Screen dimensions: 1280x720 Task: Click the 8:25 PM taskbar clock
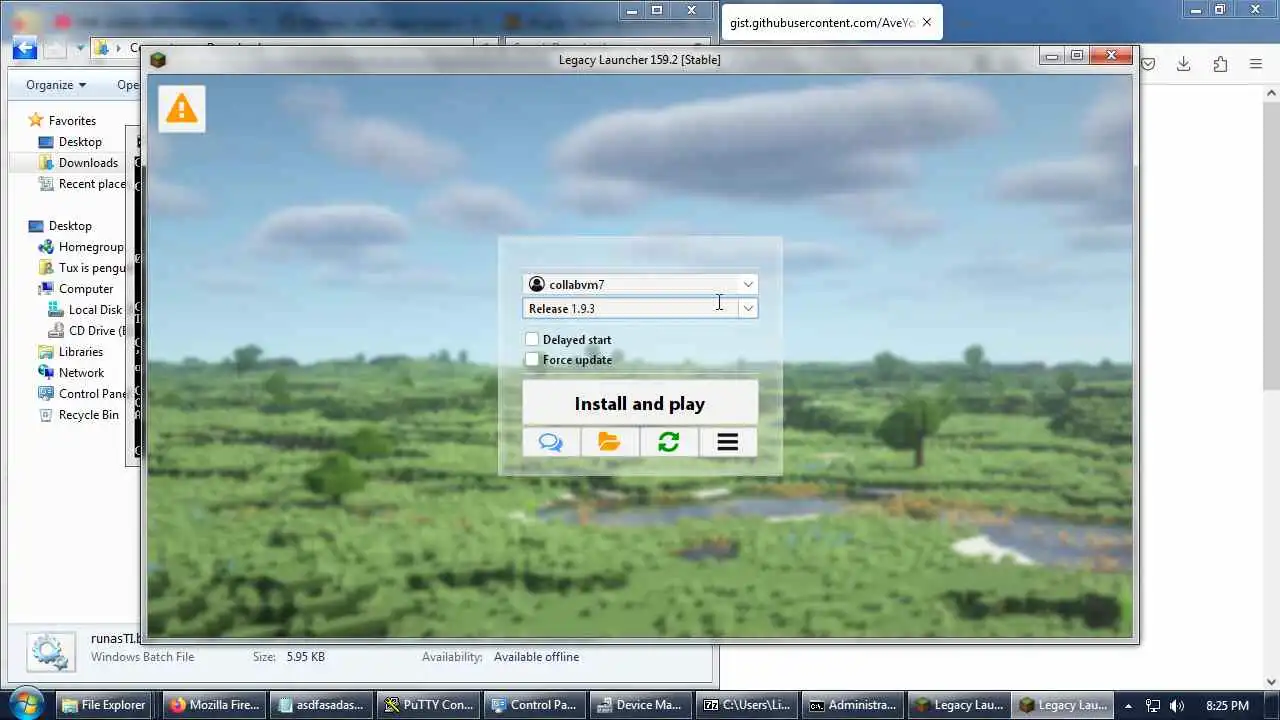pos(1227,706)
